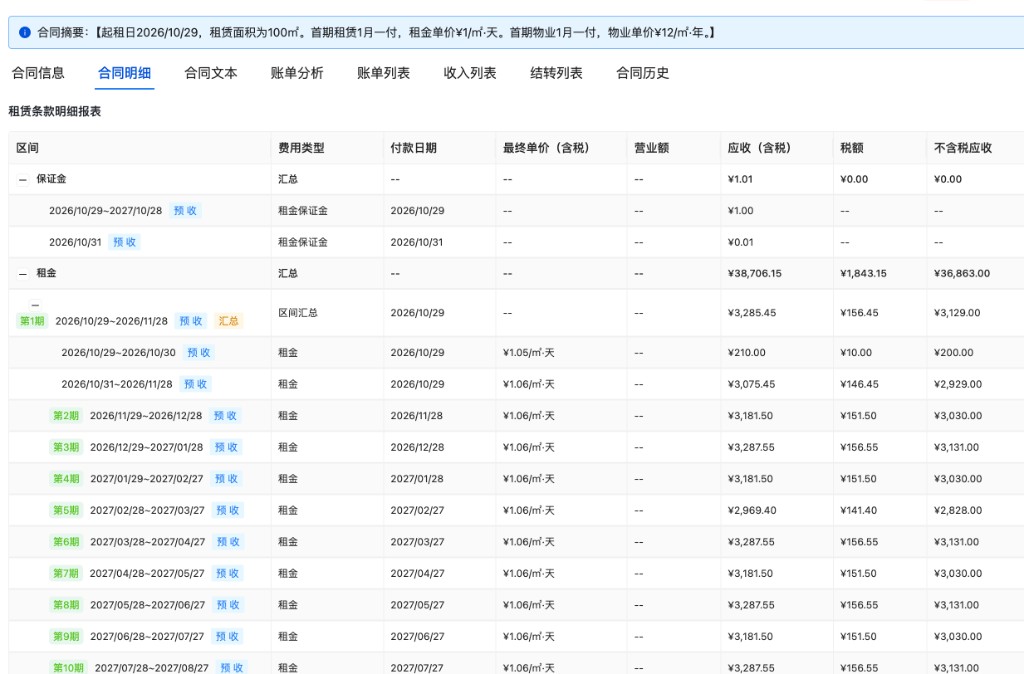Select the interval 2027/02/28~2027/03/27
The width and height of the screenshot is (1024, 674).
147,510
